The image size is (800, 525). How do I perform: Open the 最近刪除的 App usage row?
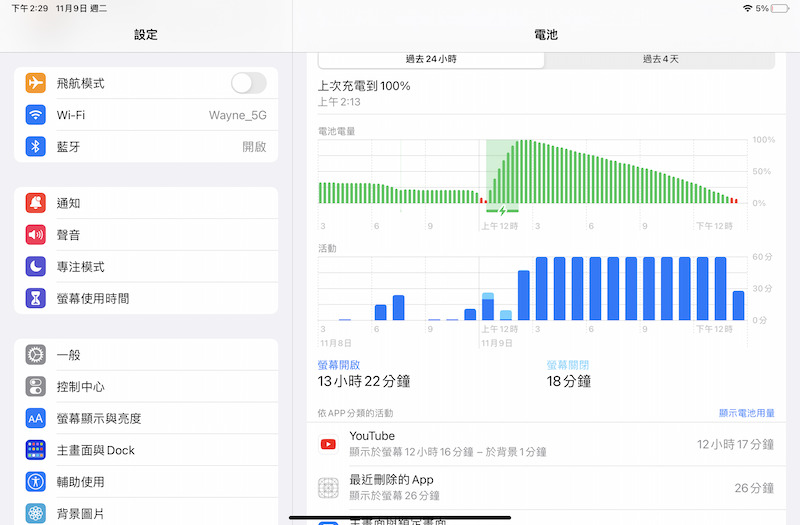coord(546,488)
